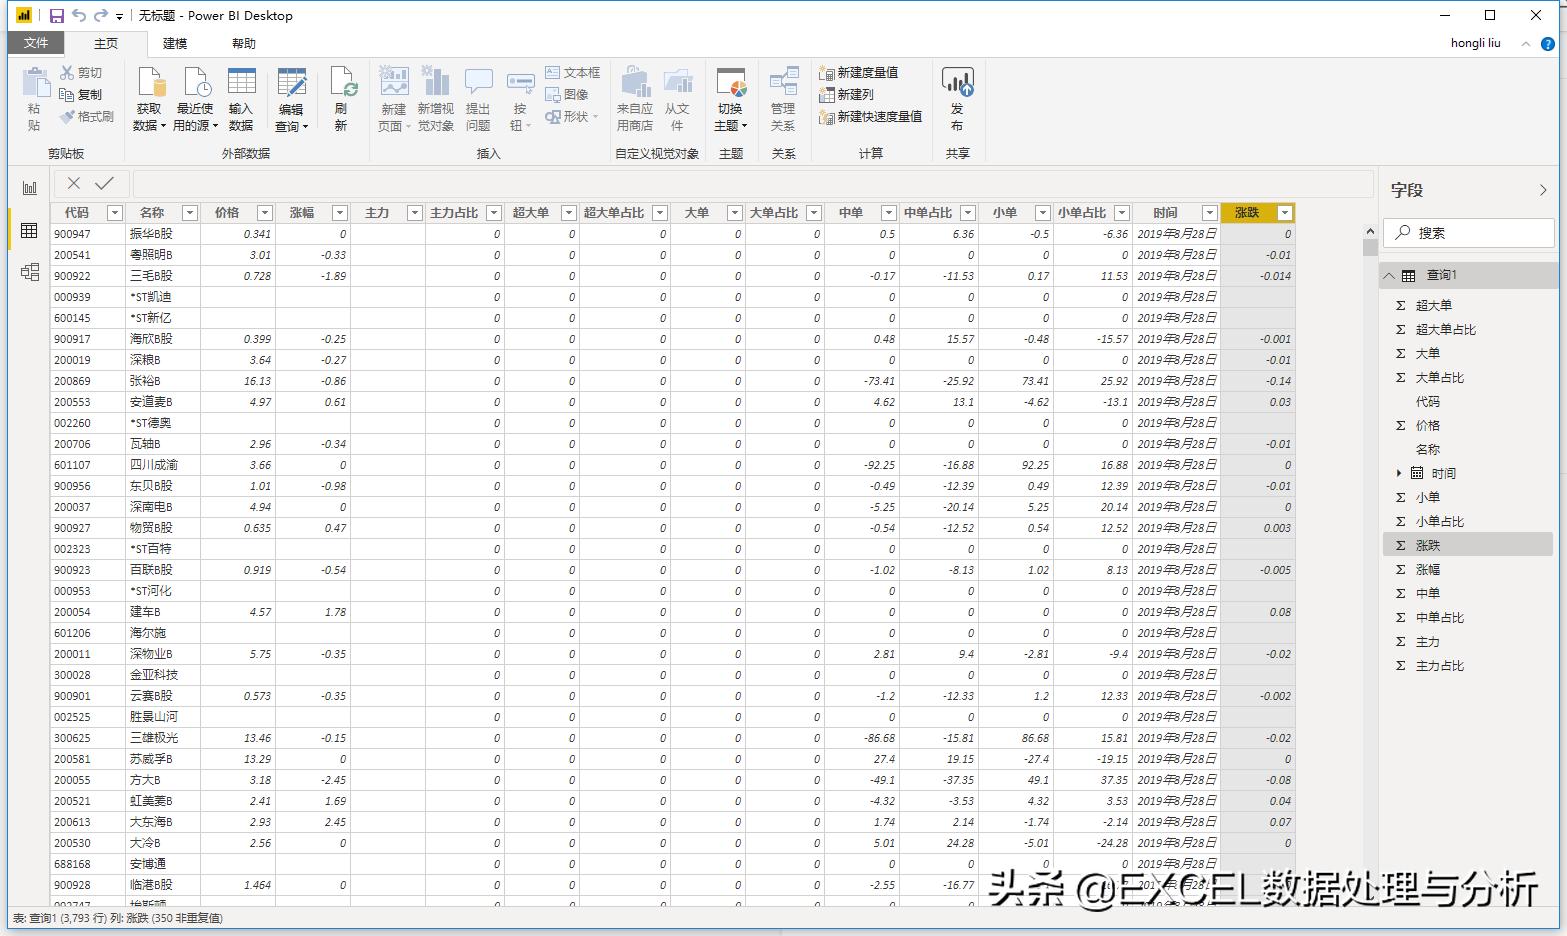
Task: Open the 名称 column filter dropdown
Action: coord(189,212)
